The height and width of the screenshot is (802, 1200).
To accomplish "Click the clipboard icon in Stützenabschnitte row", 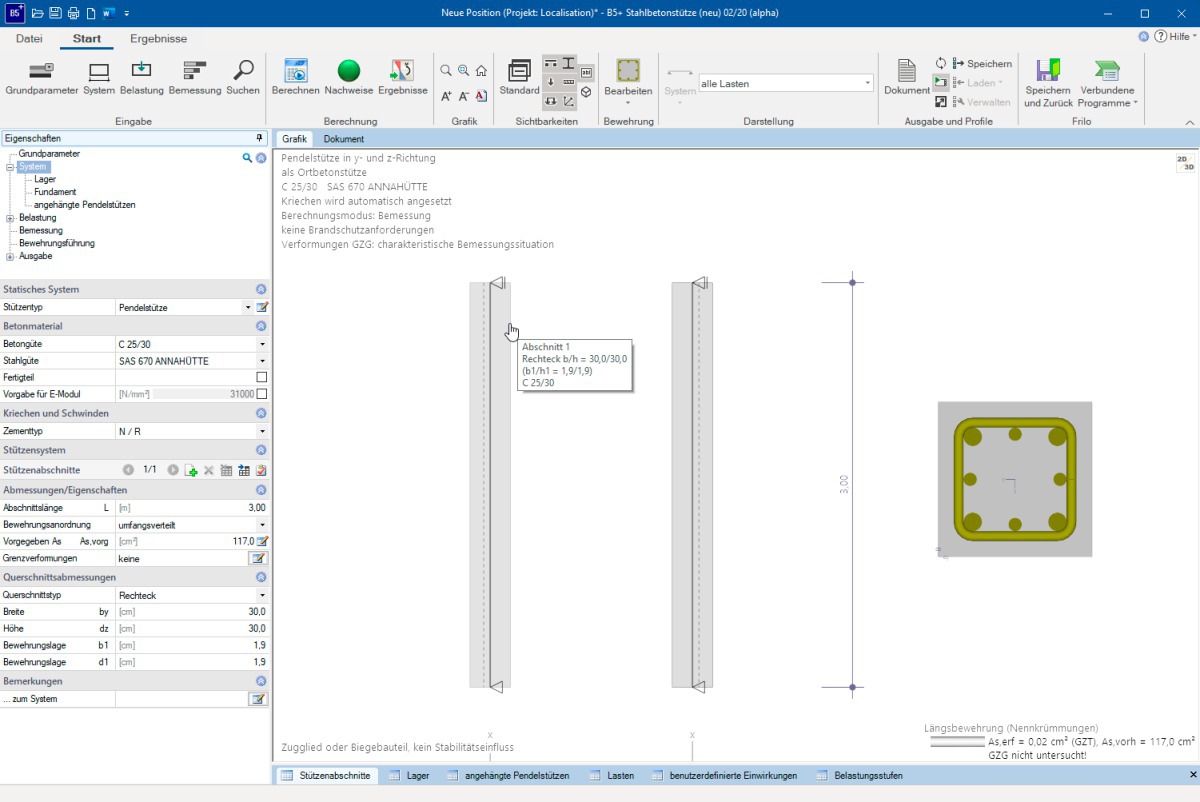I will (261, 470).
